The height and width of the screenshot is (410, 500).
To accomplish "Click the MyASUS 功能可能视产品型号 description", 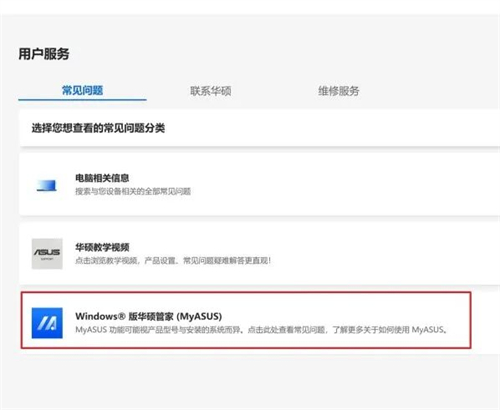I will point(261,330).
